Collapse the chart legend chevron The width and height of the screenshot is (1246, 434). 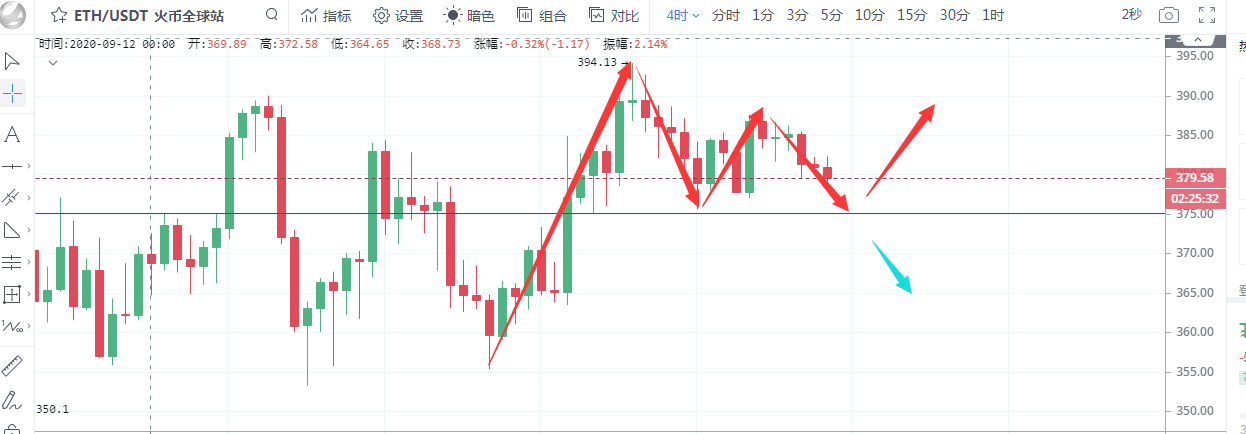point(53,62)
